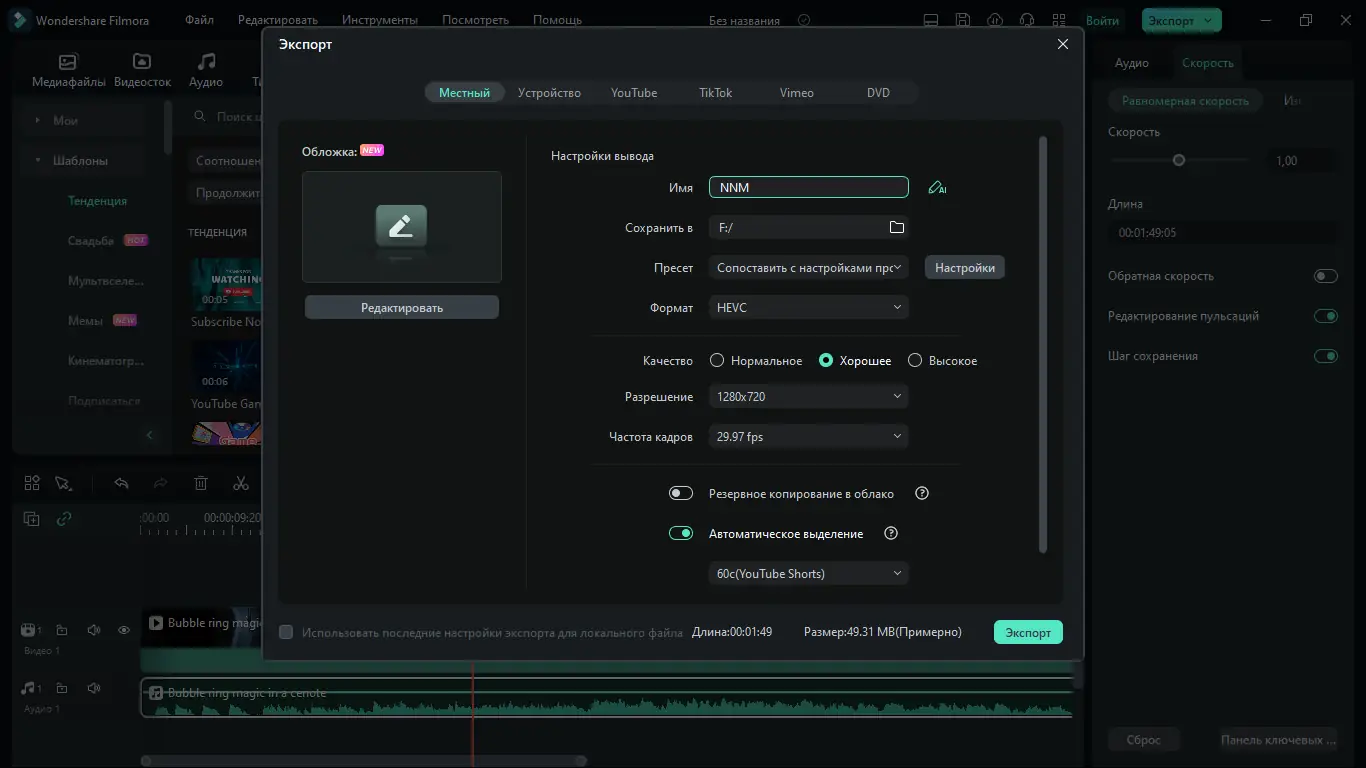Click the Сброс reset button

pyautogui.click(x=1144, y=740)
